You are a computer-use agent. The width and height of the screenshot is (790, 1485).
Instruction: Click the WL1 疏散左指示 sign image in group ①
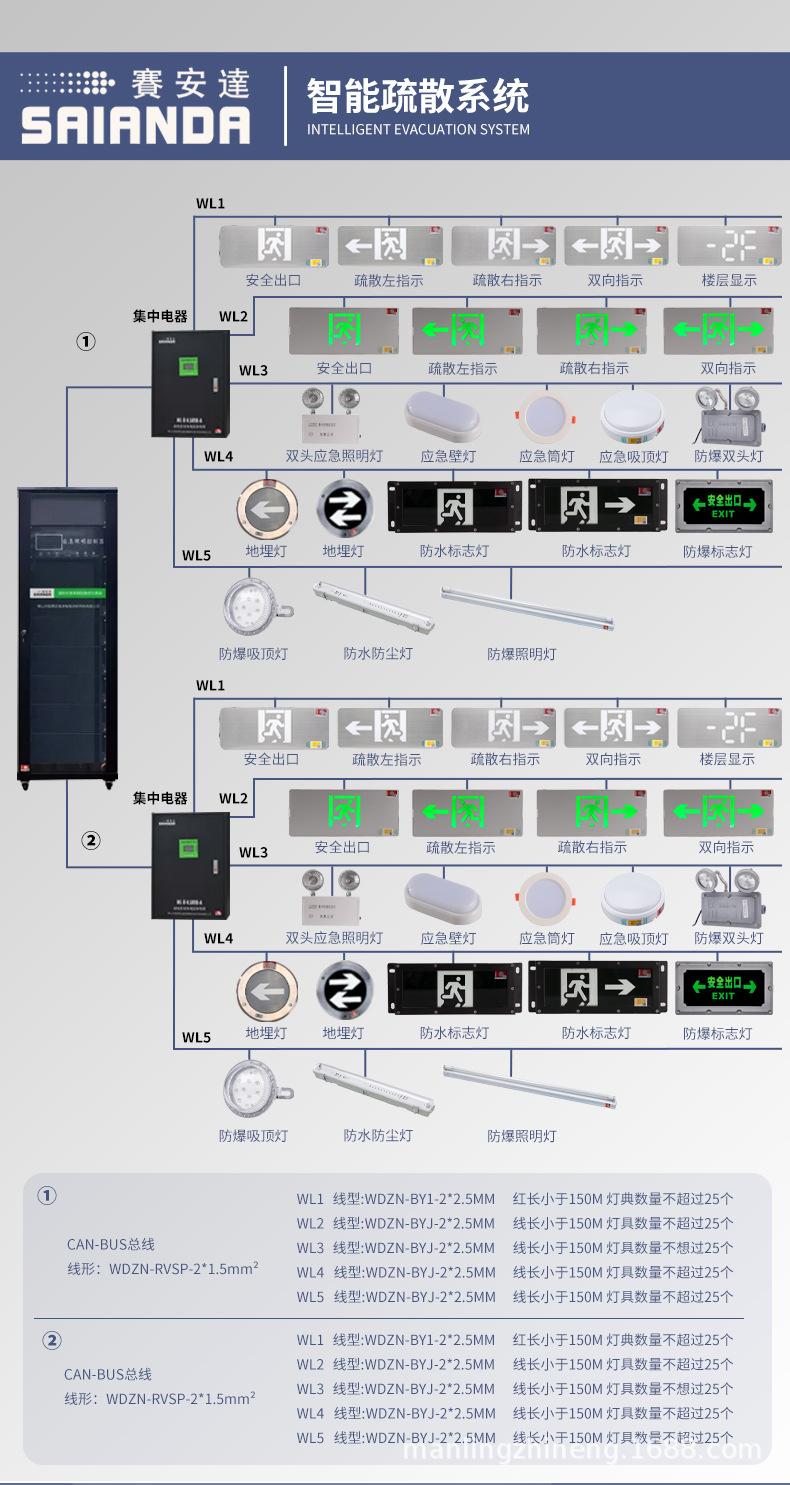pos(390,245)
